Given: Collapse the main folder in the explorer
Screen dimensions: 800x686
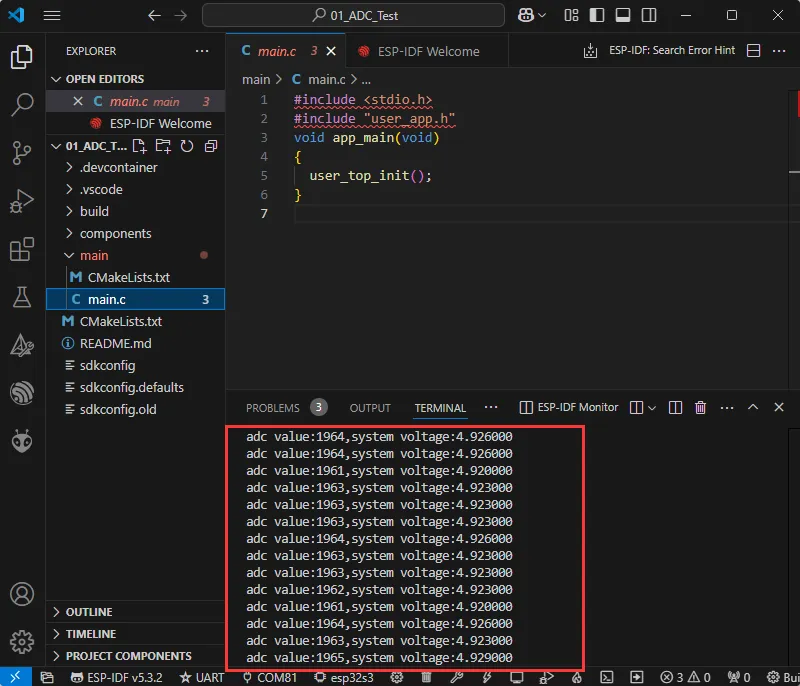Looking at the screenshot, I should (x=94, y=256).
